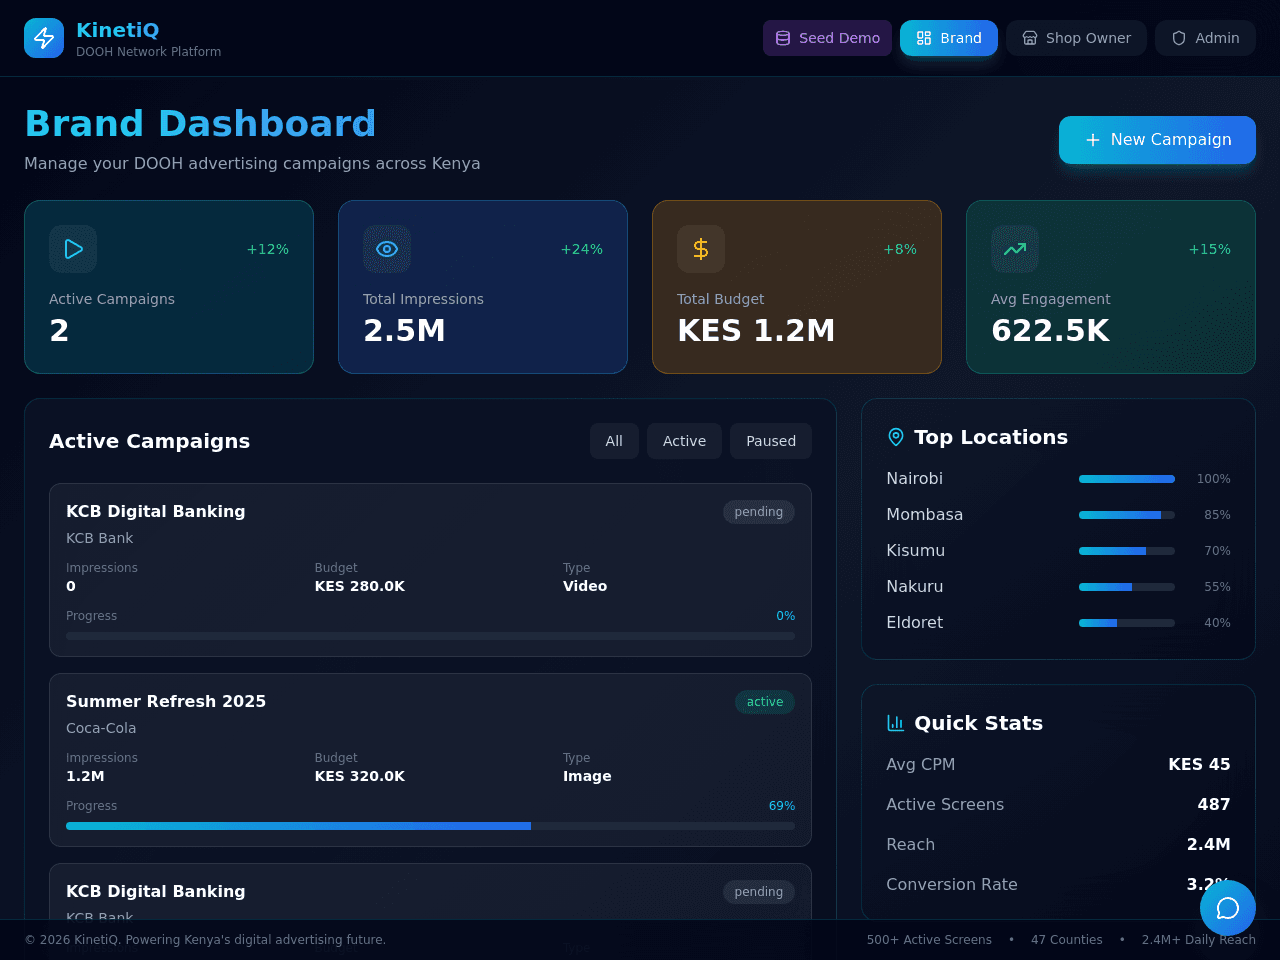Click the Summer Refresh 69% progress bar
This screenshot has width=1280, height=960.
point(430,826)
